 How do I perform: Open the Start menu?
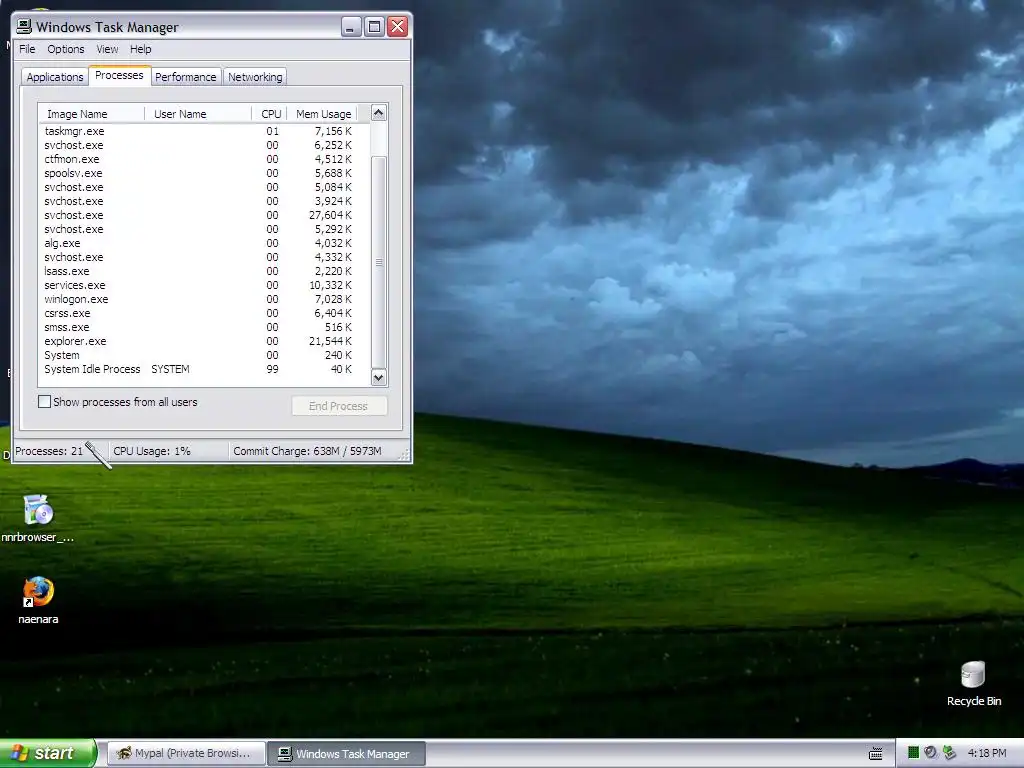click(48, 753)
